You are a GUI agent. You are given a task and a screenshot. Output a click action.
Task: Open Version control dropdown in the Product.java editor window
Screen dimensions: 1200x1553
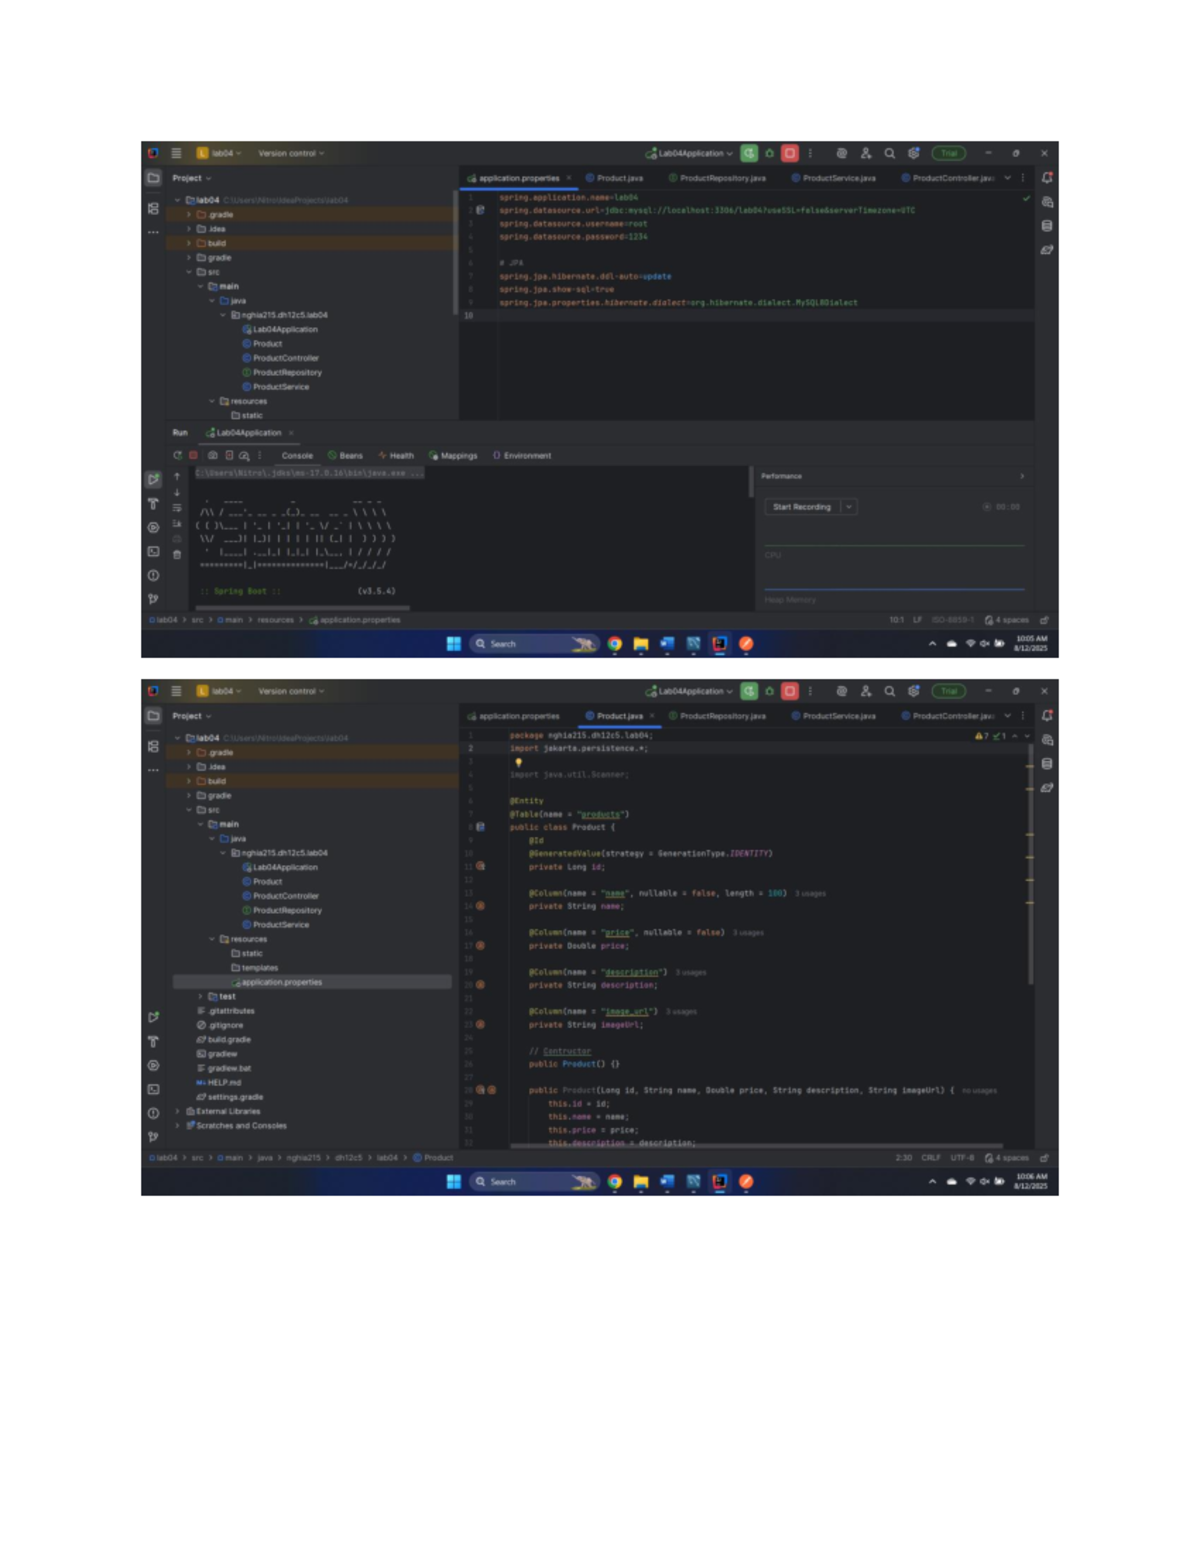[291, 691]
